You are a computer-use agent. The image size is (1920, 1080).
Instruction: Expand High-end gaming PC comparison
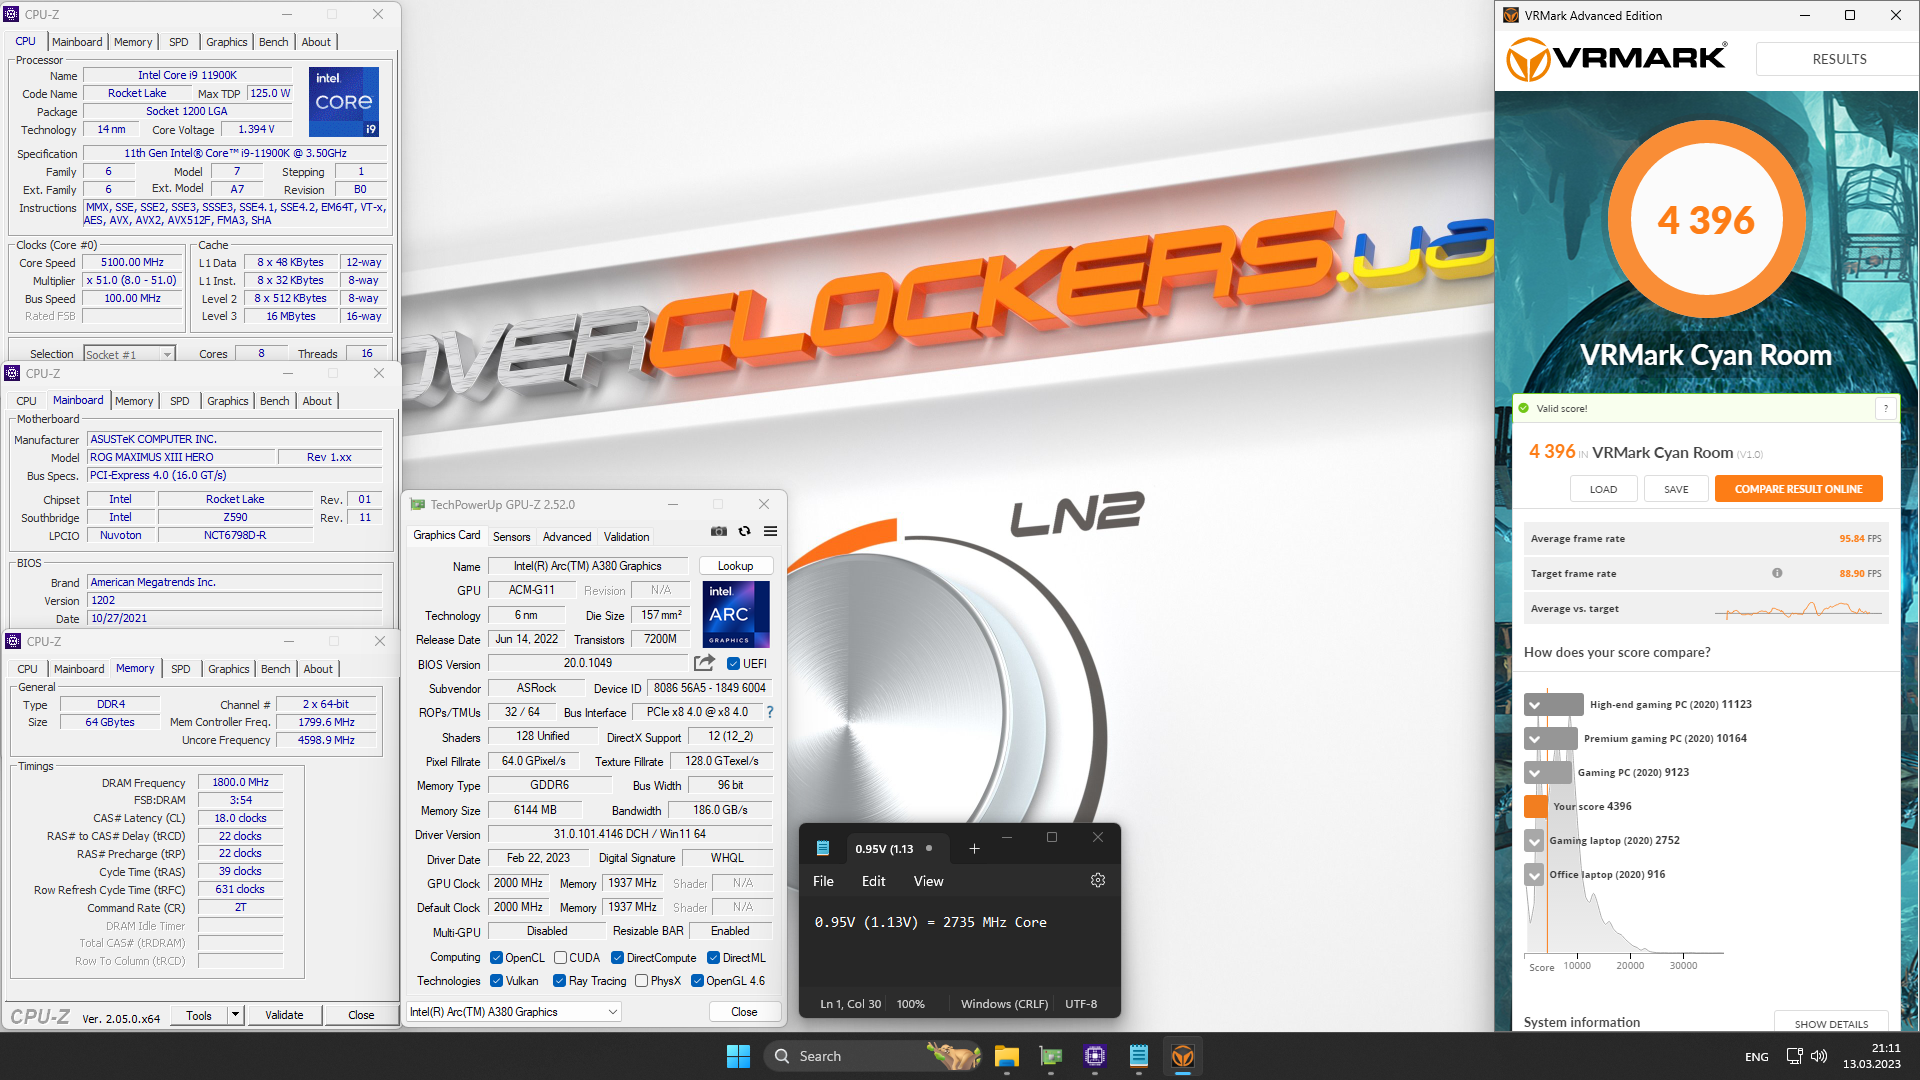pos(1534,705)
